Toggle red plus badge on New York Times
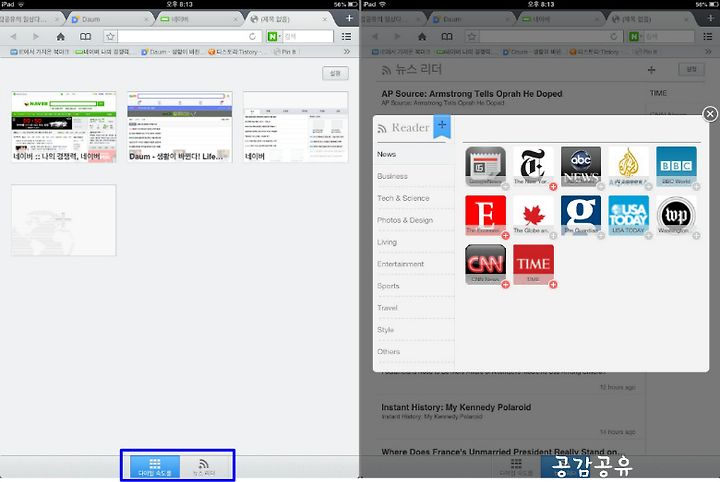This screenshot has height=482, width=720. tap(553, 187)
